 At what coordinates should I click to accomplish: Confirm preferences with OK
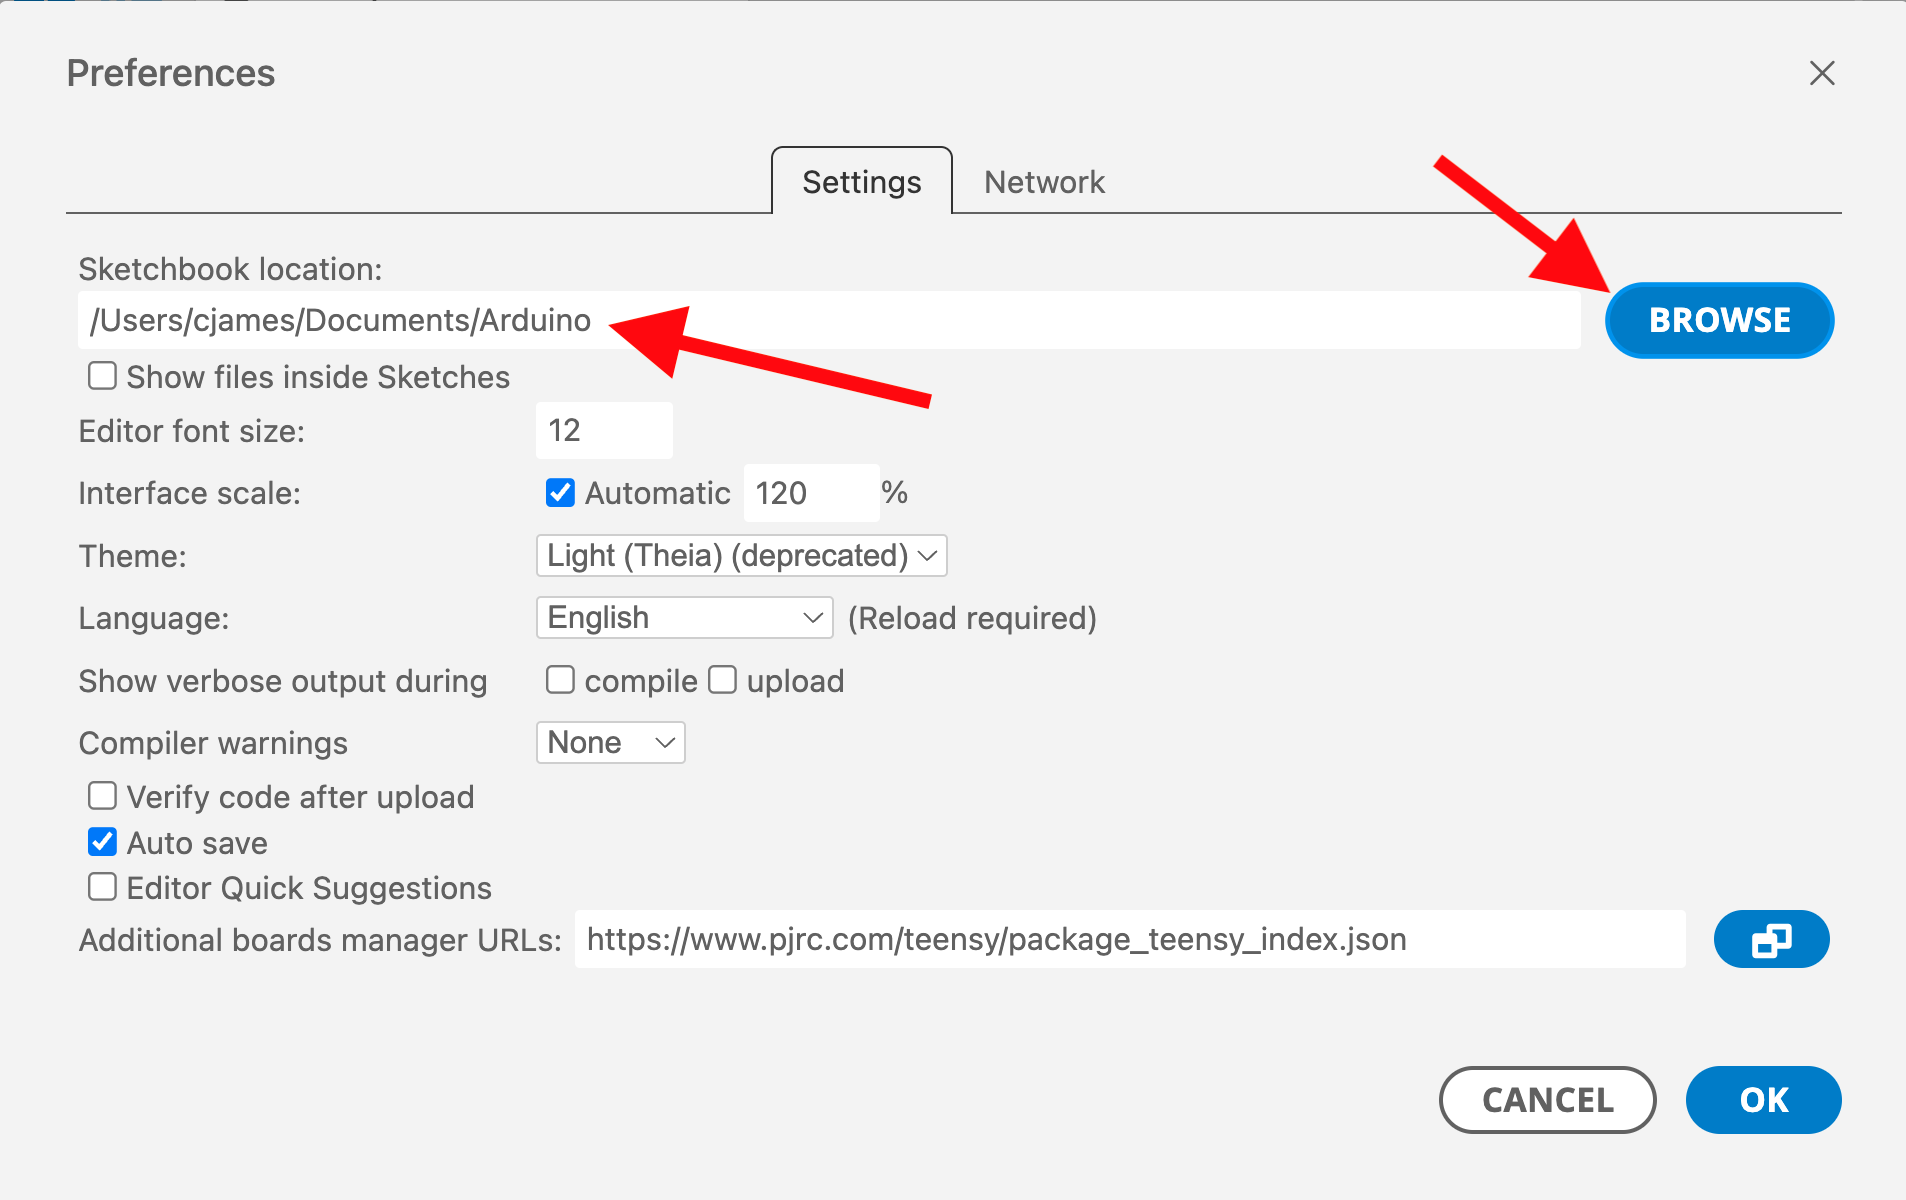coord(1763,1100)
